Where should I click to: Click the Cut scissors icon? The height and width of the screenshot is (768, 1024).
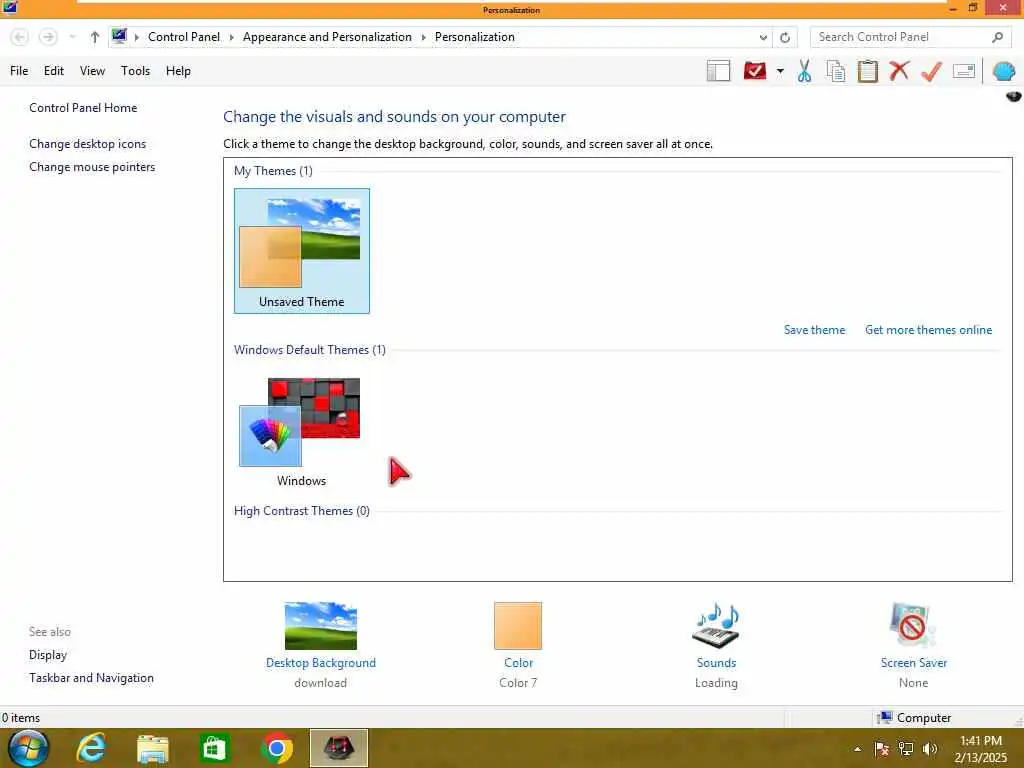pos(805,71)
